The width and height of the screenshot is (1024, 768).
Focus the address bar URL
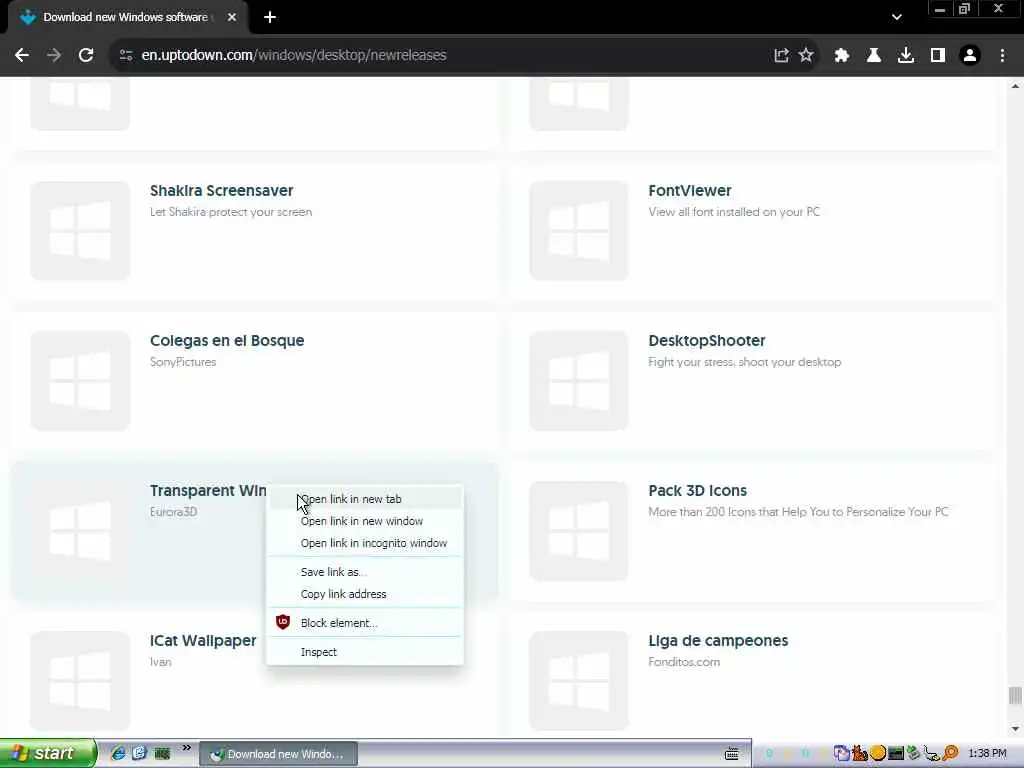pos(294,56)
